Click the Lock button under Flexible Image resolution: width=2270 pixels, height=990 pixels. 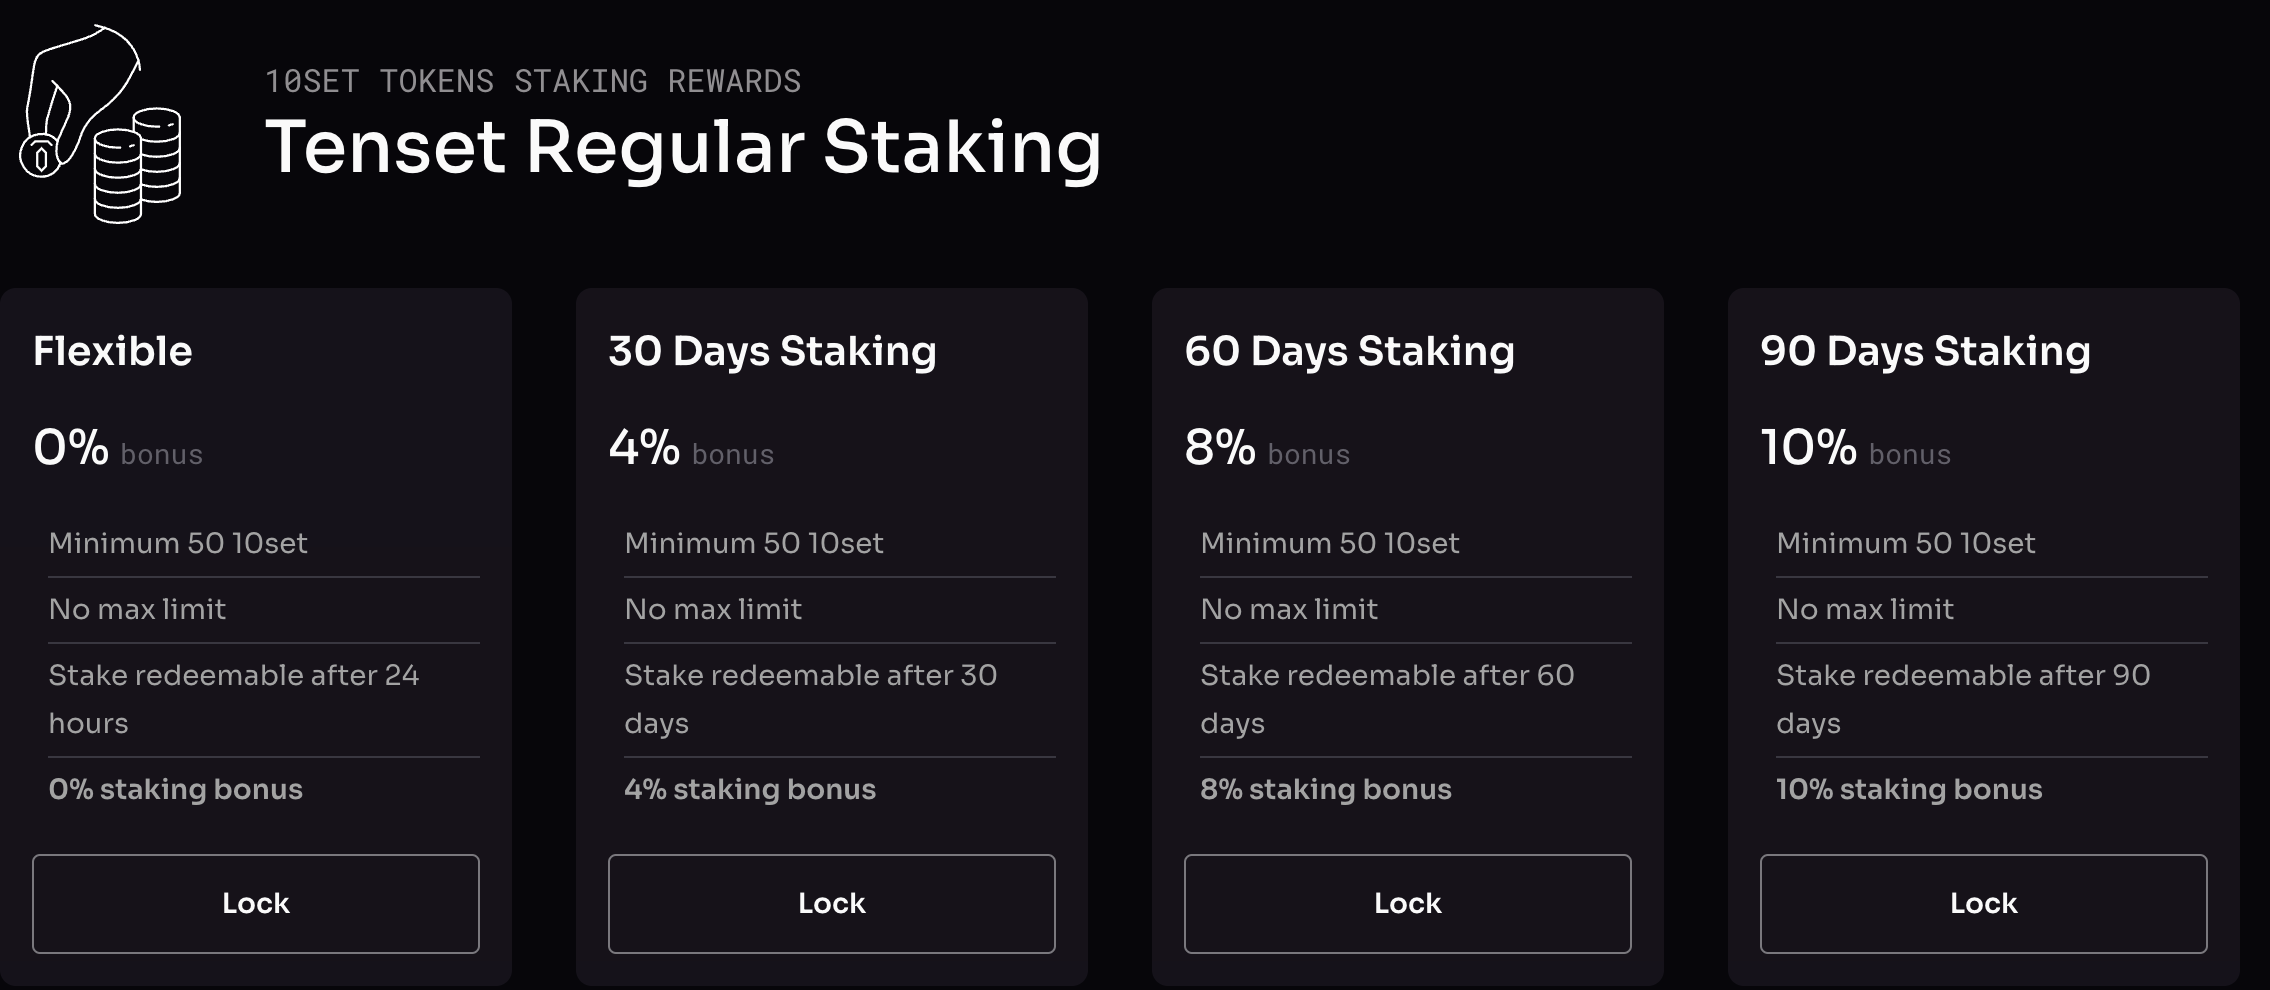pos(256,903)
